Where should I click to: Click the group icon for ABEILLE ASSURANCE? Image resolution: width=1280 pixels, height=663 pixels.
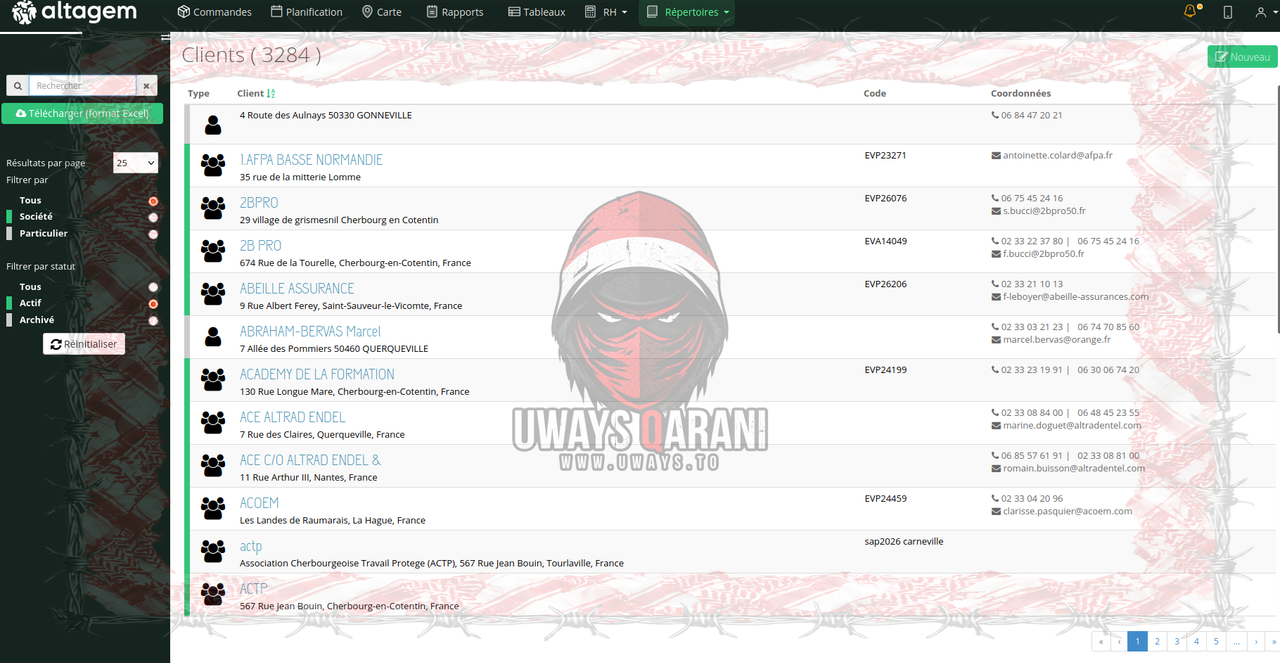[213, 293]
